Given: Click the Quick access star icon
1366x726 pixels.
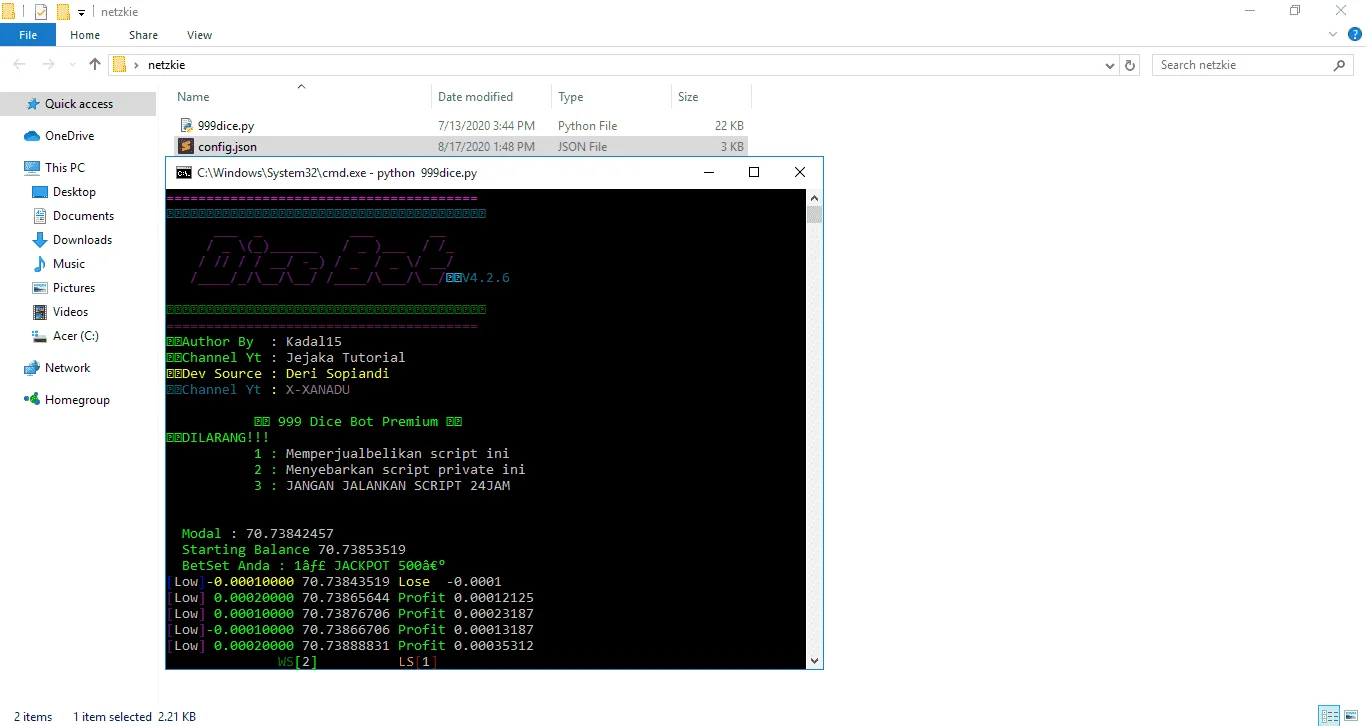Looking at the screenshot, I should [x=33, y=104].
